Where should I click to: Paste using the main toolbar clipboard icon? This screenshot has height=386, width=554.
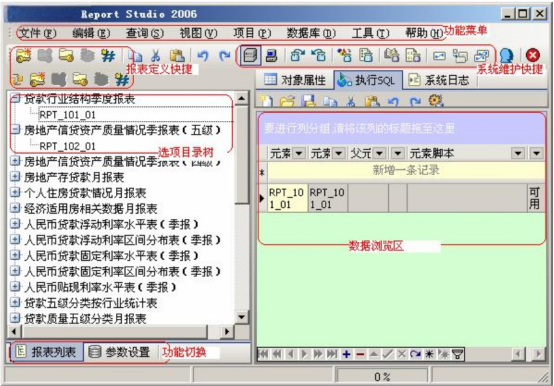tap(177, 56)
